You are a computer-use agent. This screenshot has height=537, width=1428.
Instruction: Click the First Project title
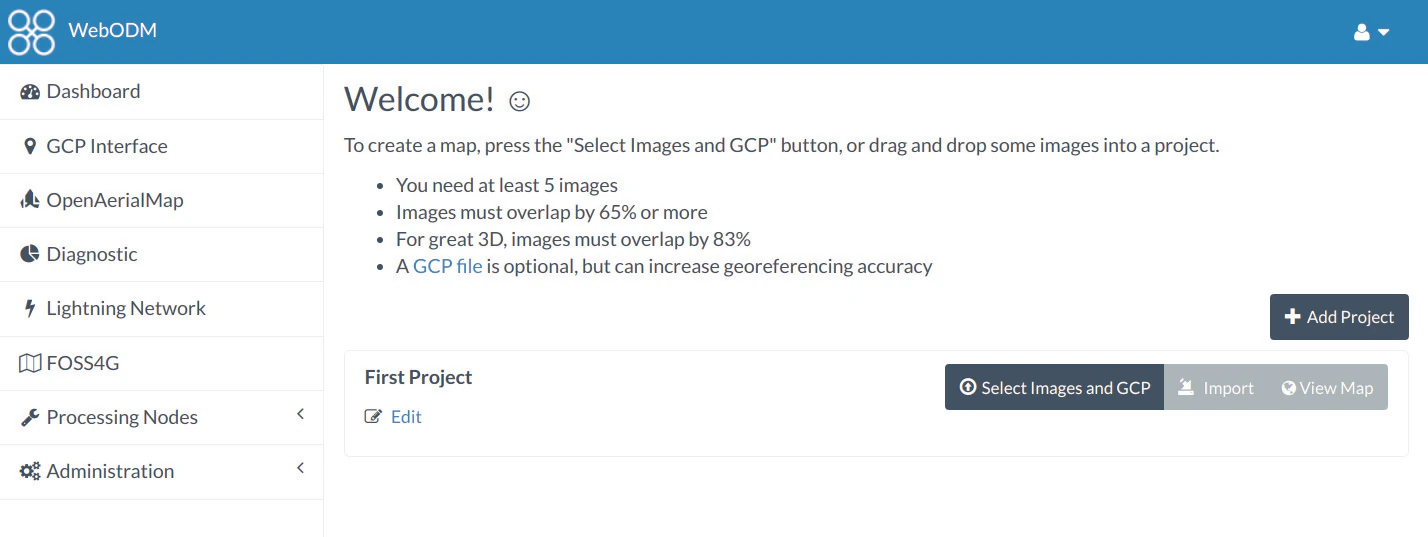[x=418, y=377]
